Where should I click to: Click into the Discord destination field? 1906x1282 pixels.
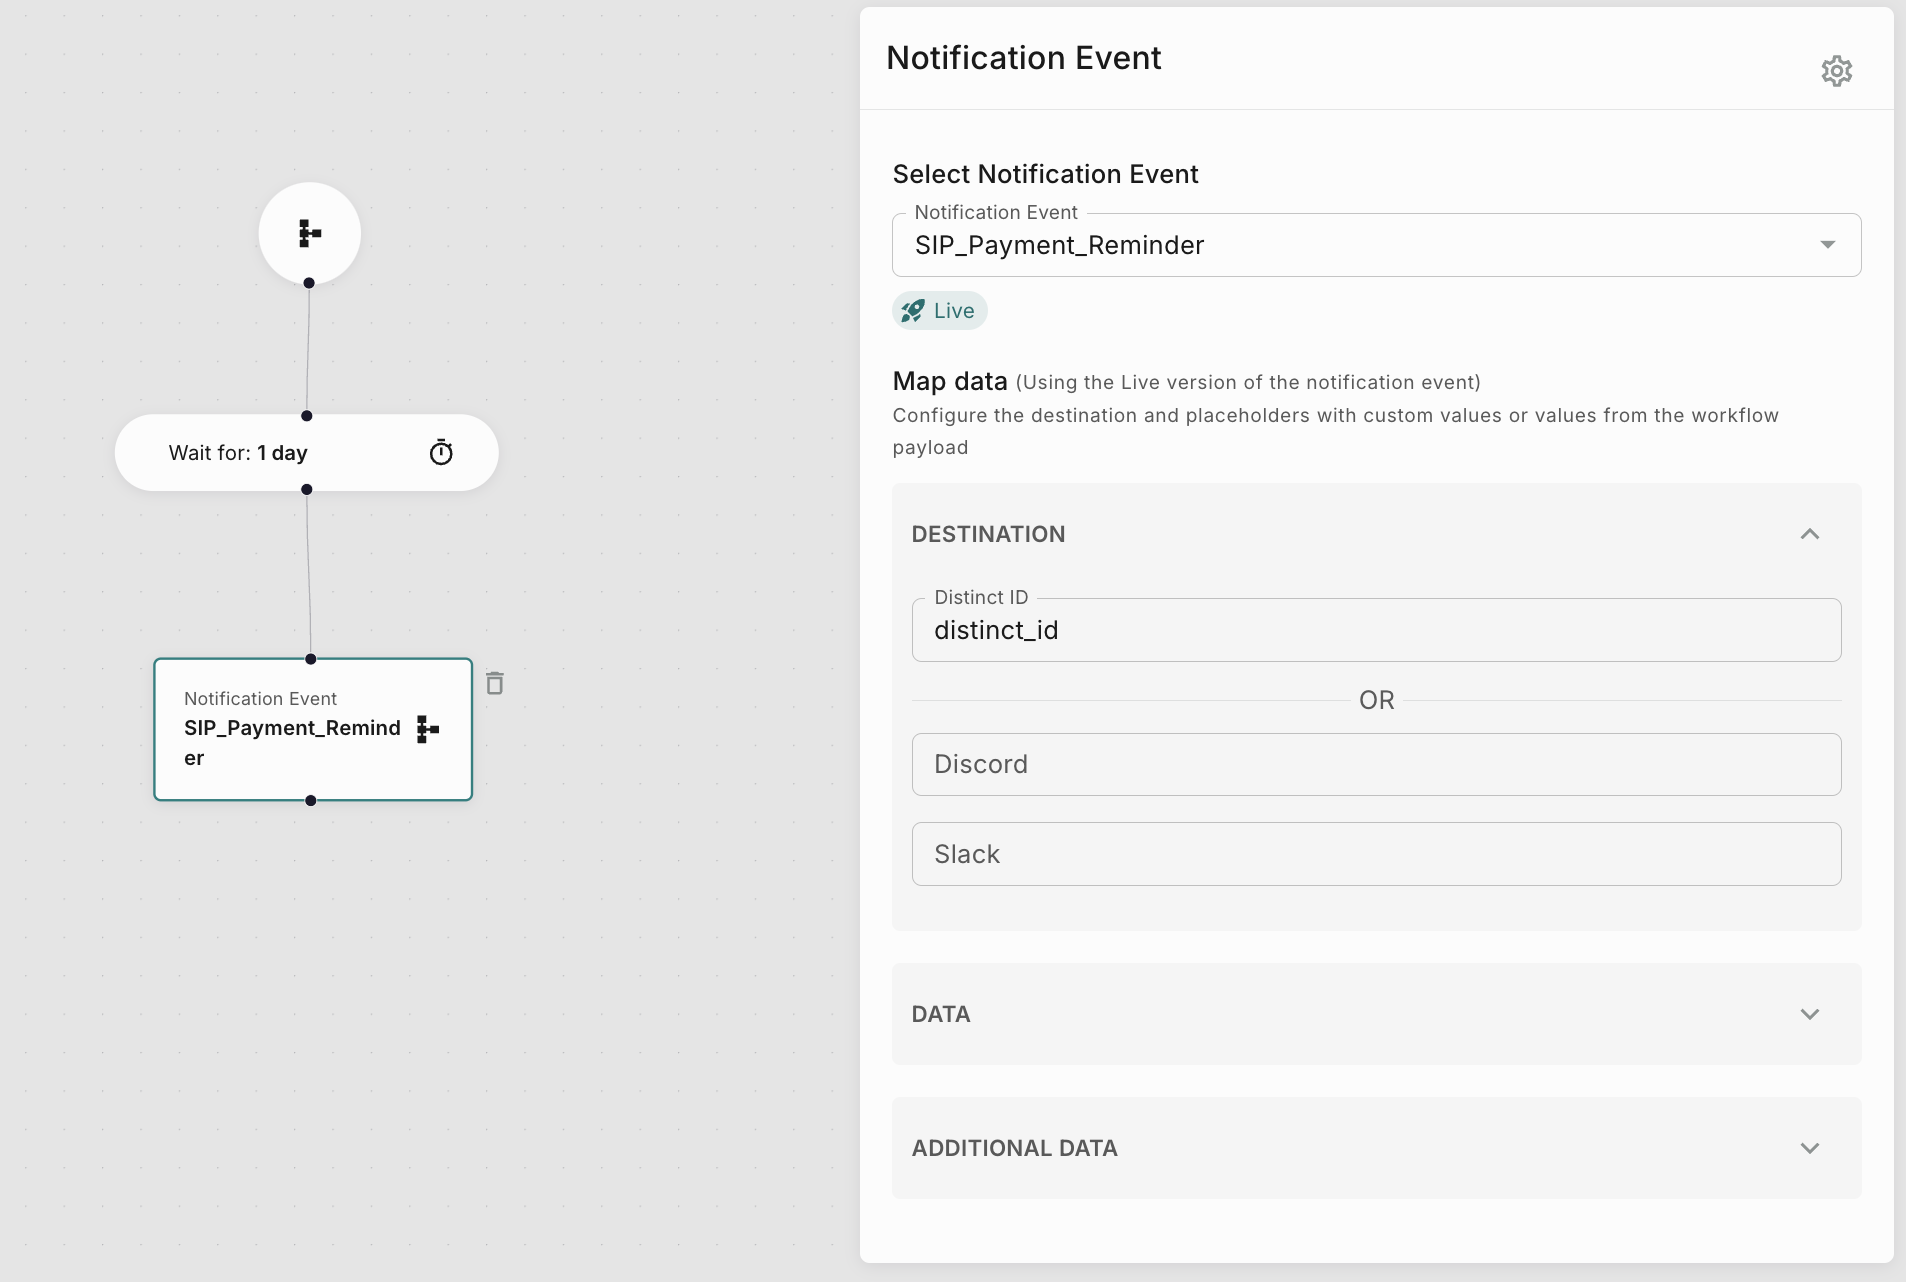point(1376,764)
